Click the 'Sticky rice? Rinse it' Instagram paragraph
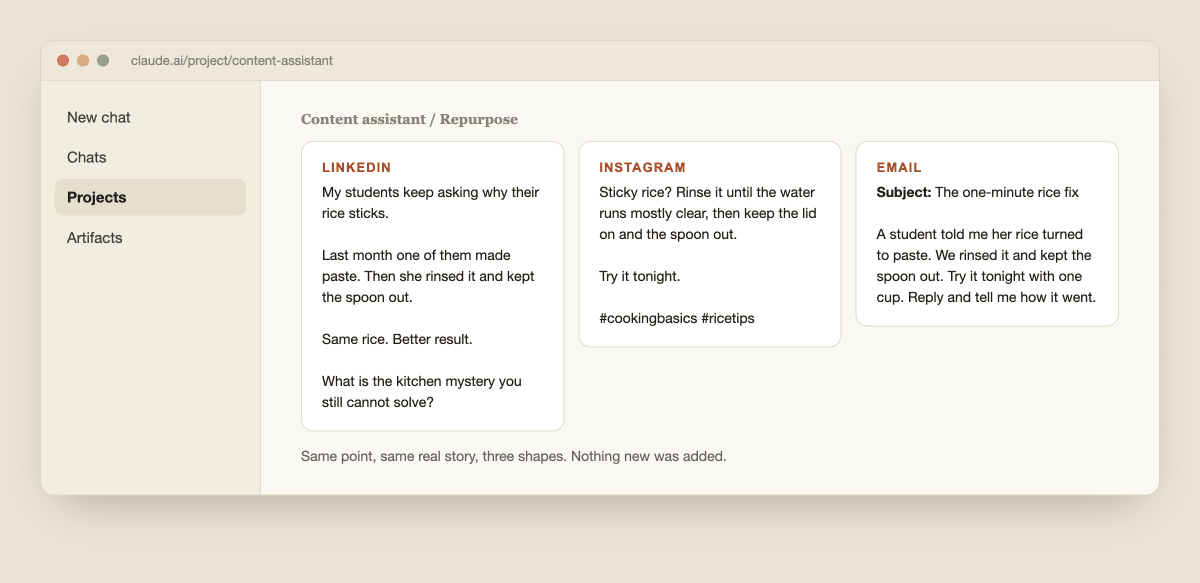Screen dimensions: 1200x583 coord(707,213)
